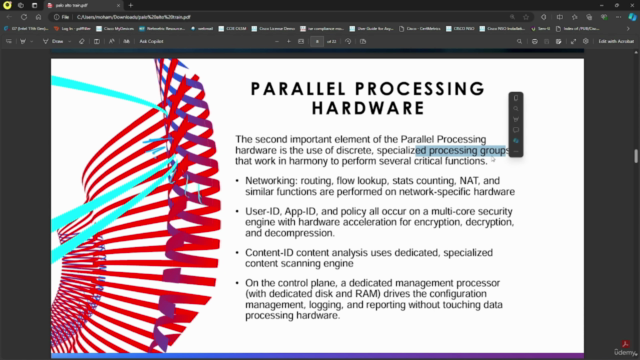
Task: Select the Erase tool
Action: pyautogui.click(x=82, y=41)
